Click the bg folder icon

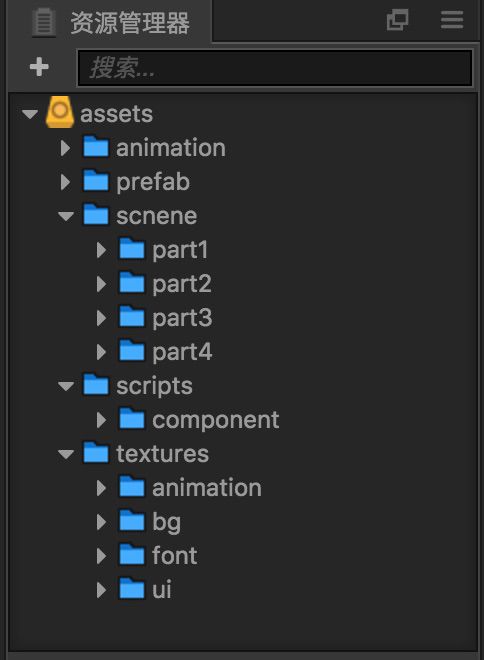132,521
